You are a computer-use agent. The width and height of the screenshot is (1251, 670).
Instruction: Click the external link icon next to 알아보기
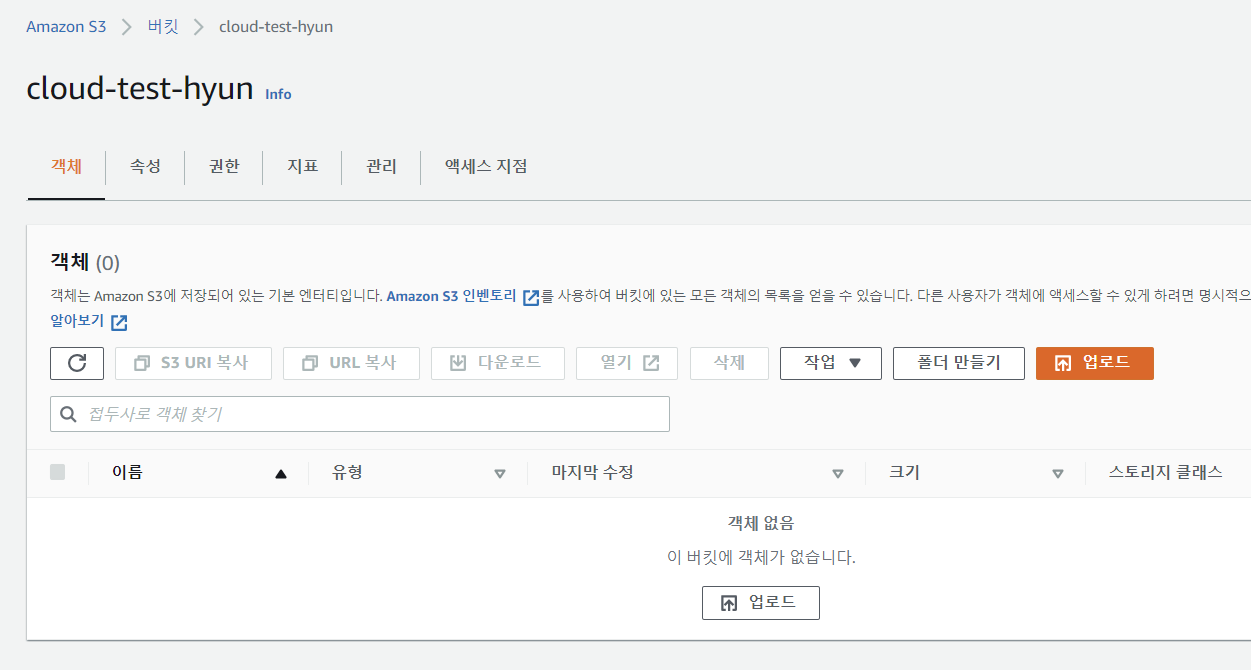pyautogui.click(x=119, y=322)
